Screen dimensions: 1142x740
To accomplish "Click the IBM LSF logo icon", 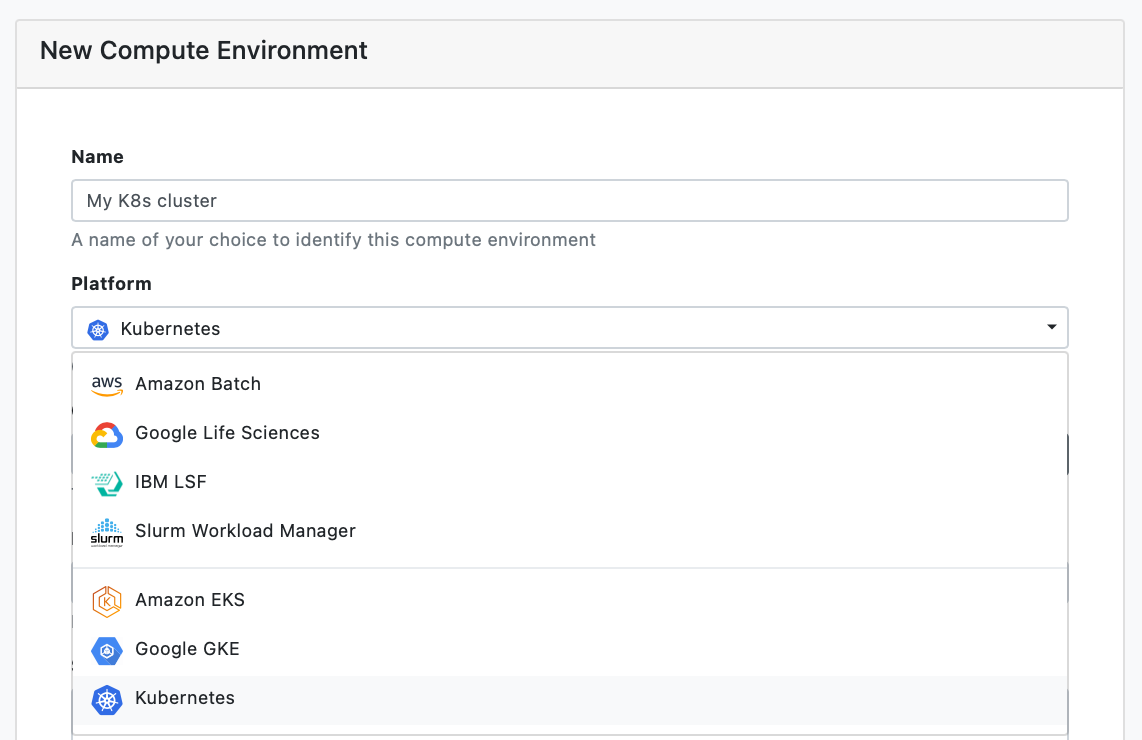I will click(107, 483).
